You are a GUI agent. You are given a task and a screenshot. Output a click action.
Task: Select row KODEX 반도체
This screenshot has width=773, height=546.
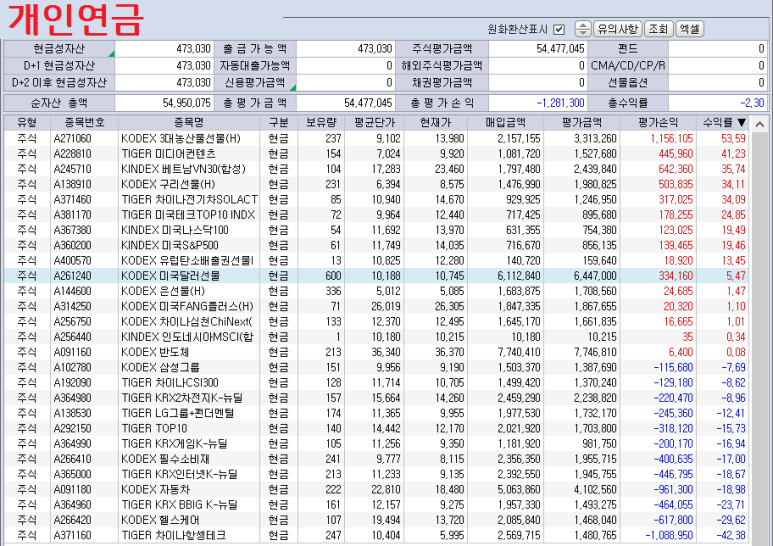click(x=377, y=352)
